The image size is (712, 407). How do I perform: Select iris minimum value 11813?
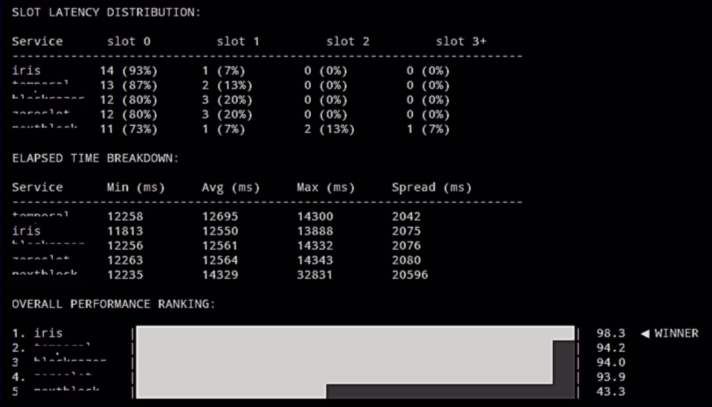(125, 231)
